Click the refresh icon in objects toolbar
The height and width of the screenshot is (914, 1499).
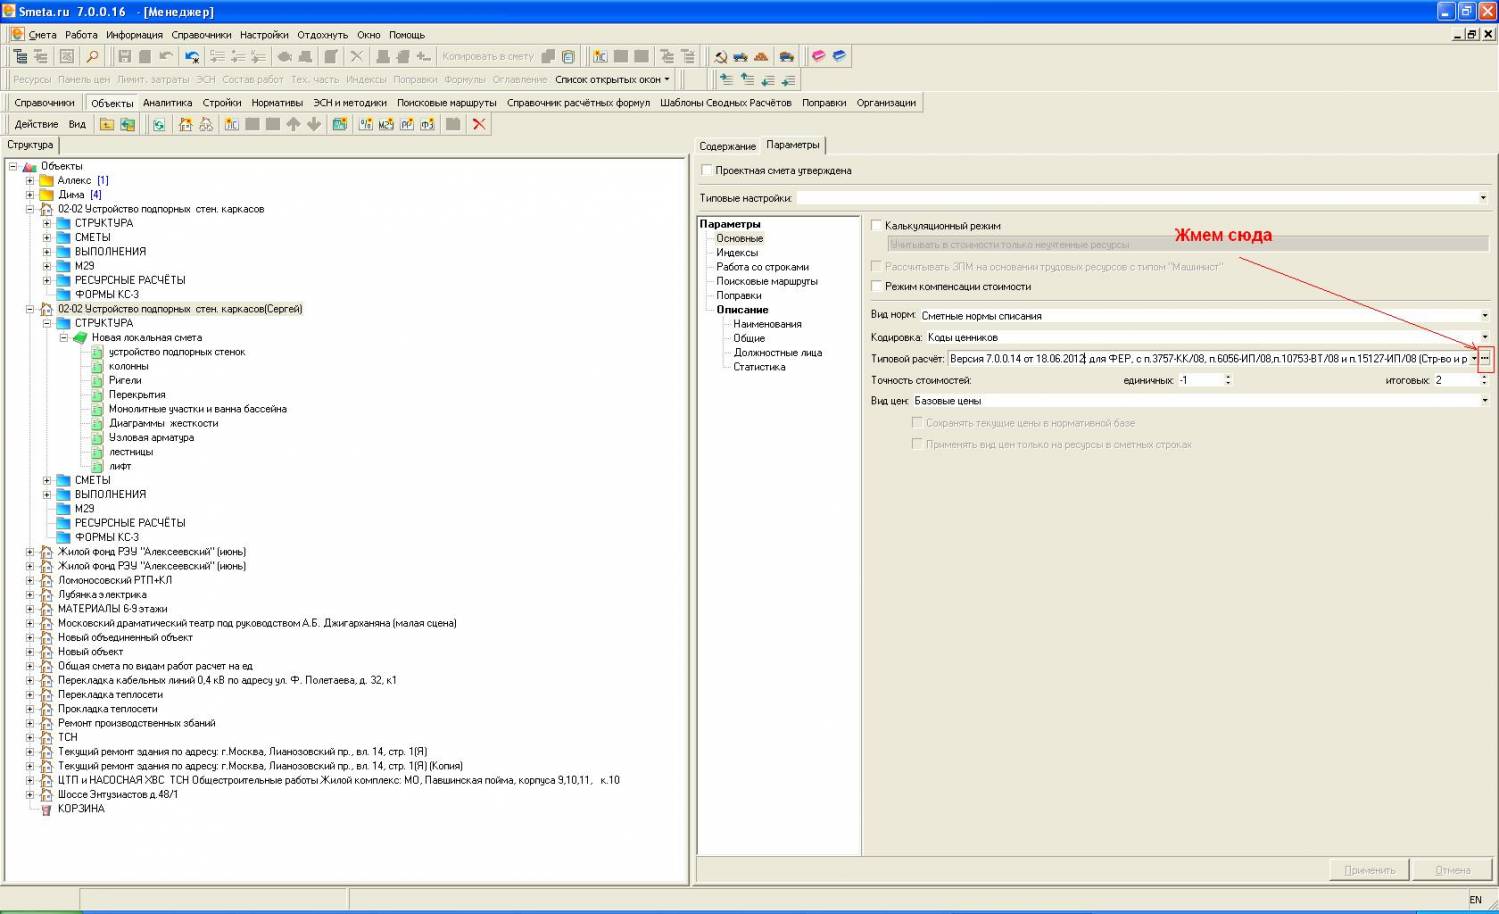(158, 124)
